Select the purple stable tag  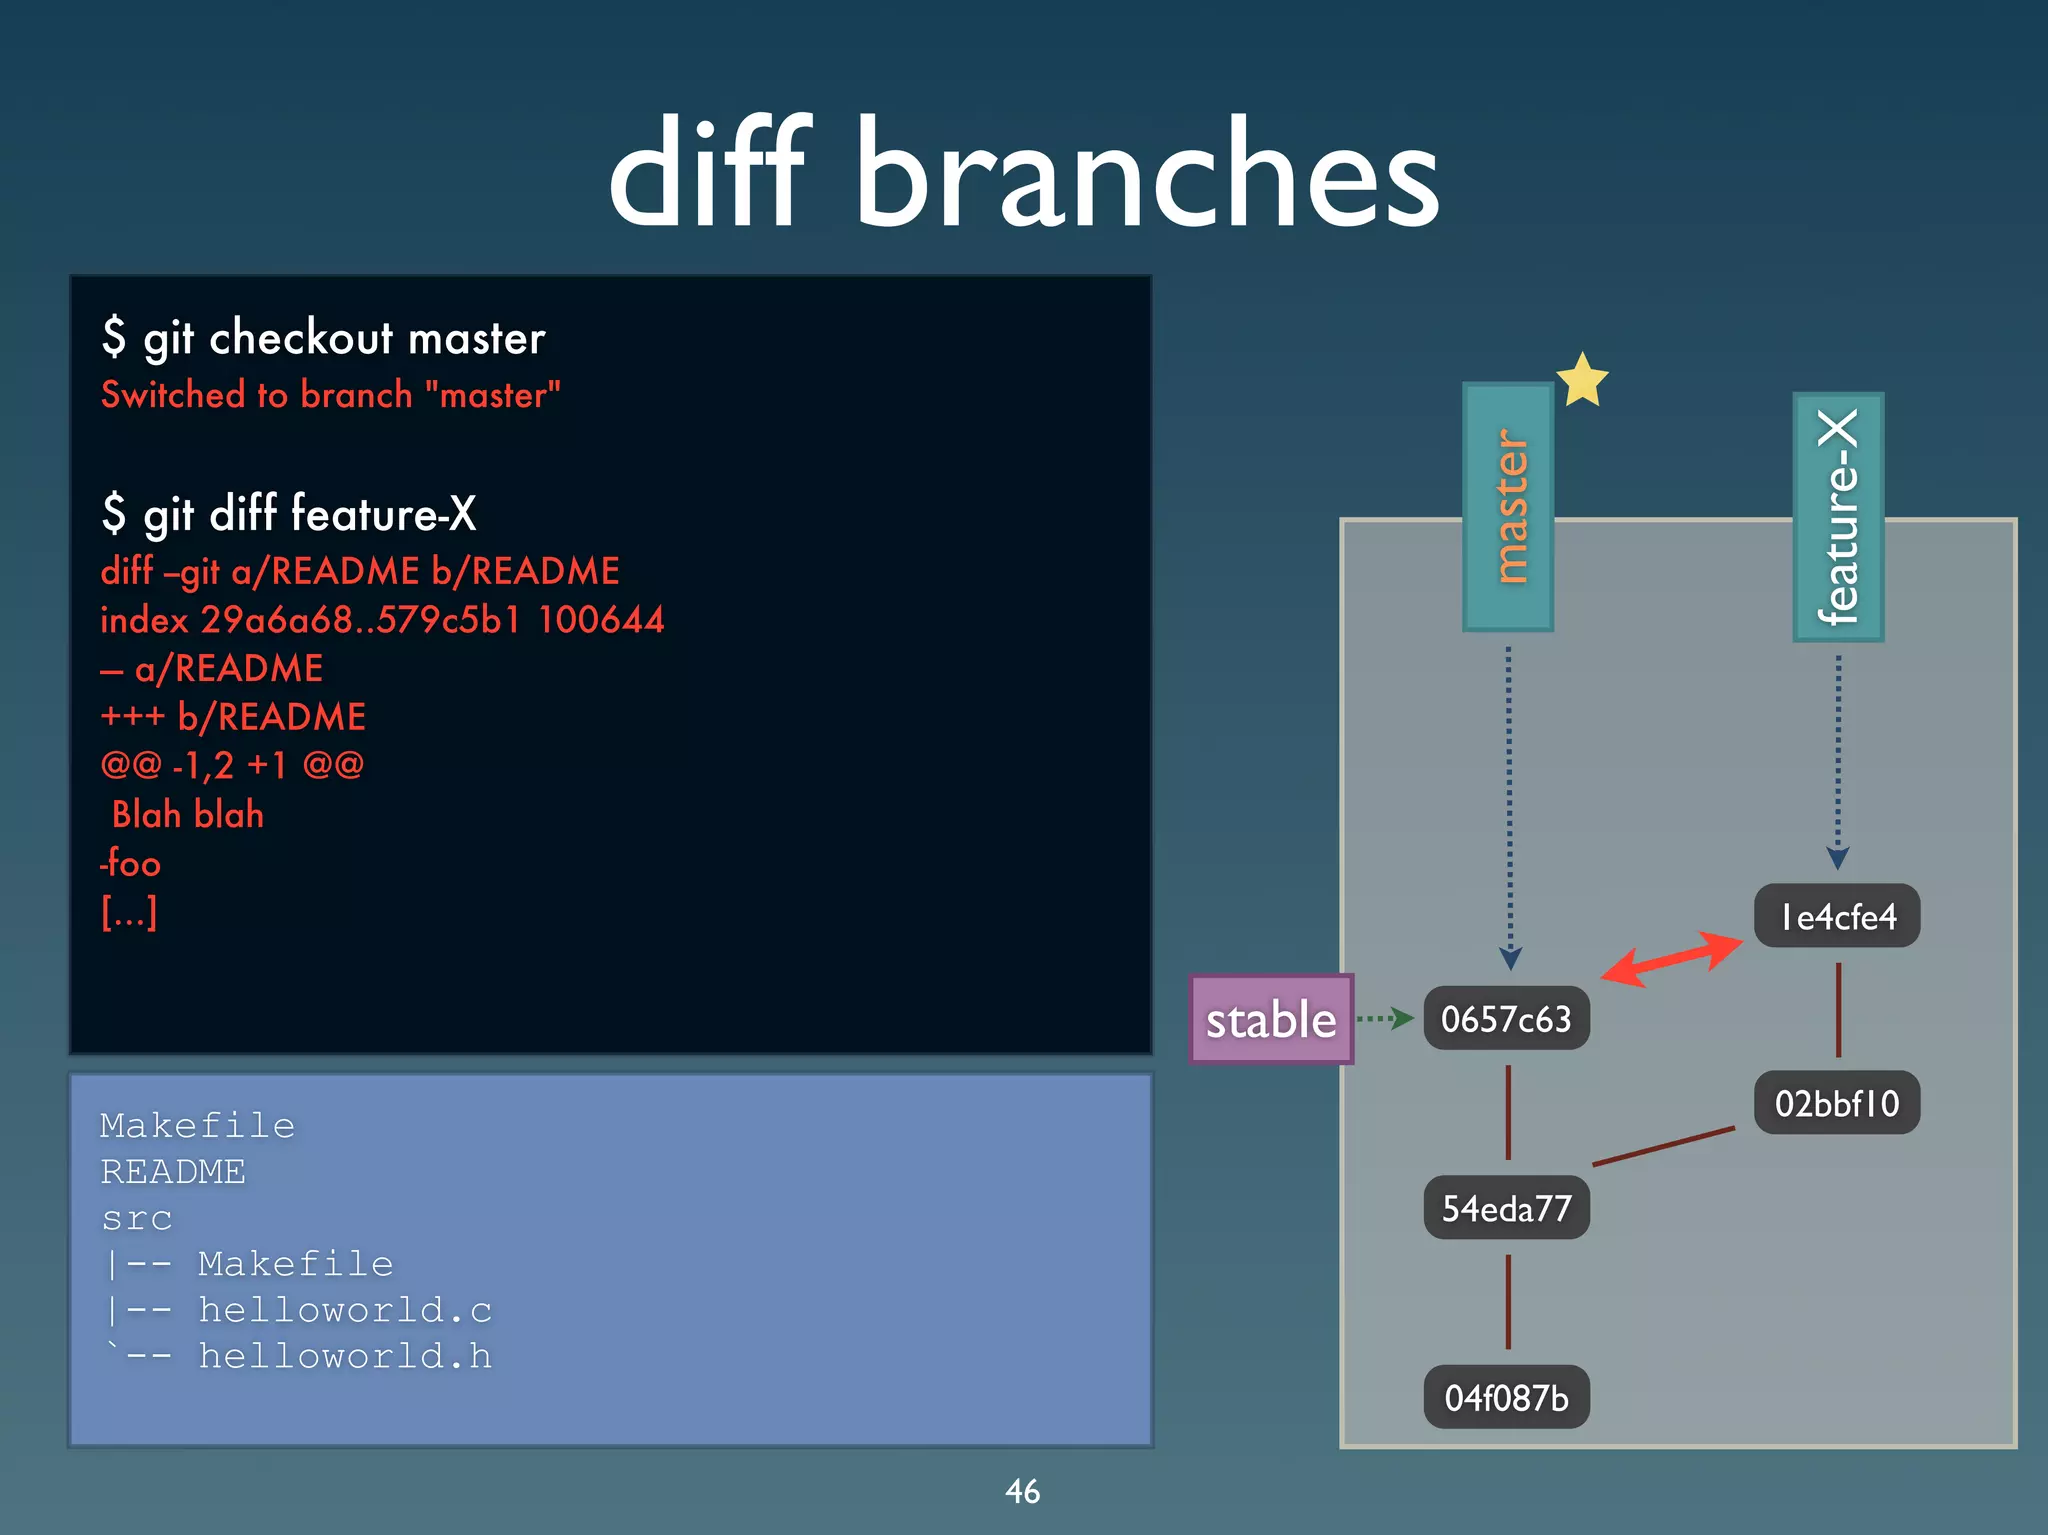(1270, 1019)
